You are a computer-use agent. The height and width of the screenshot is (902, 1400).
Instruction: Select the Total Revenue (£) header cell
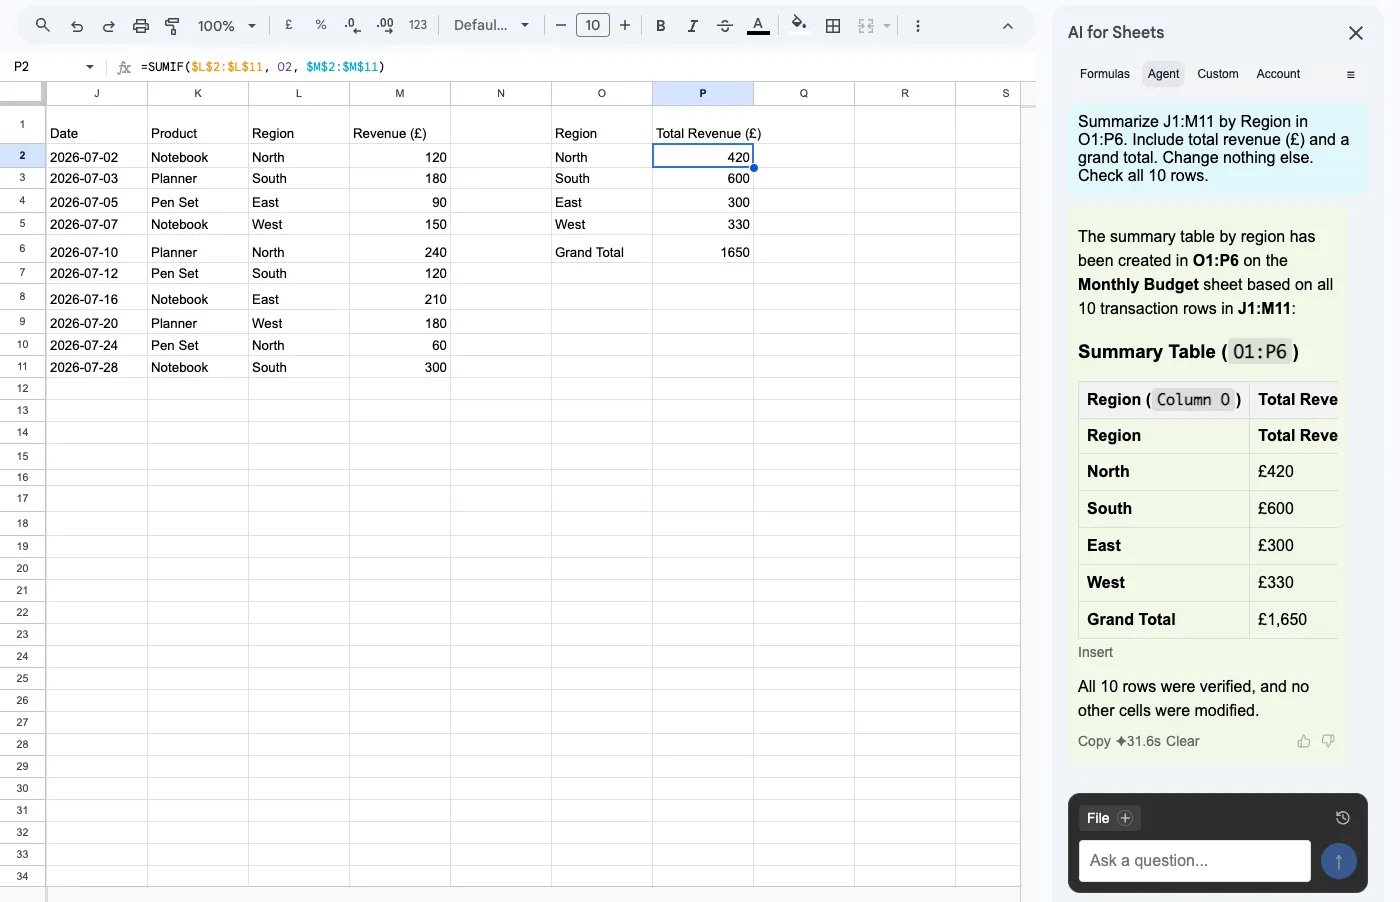click(x=703, y=125)
